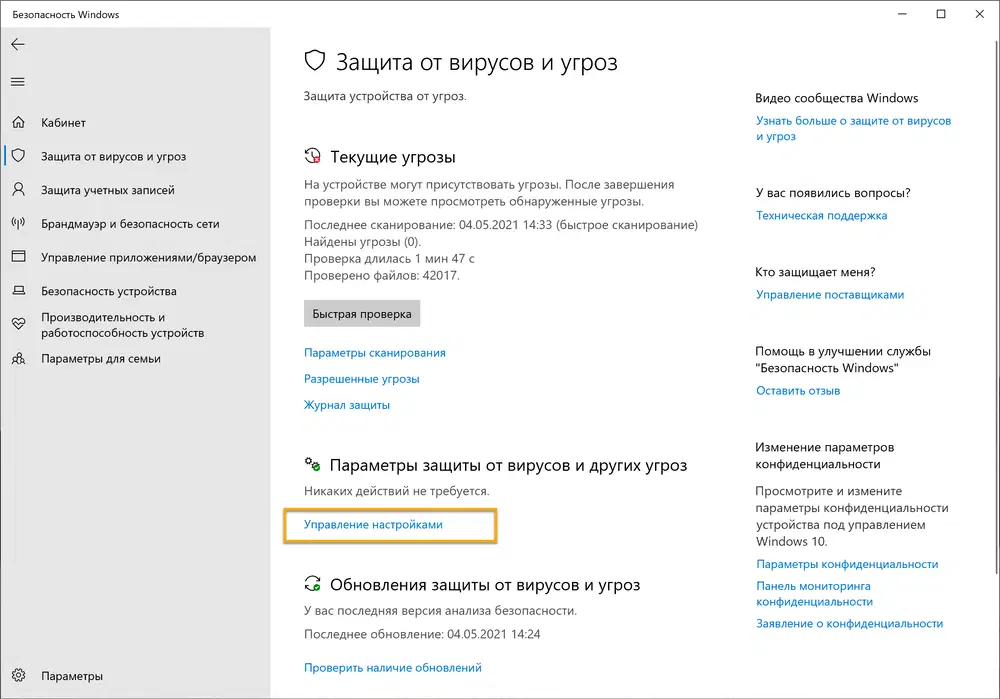Click the Кабинет home icon
Viewport: 1000px width, 699px height.
pyautogui.click(x=19, y=123)
